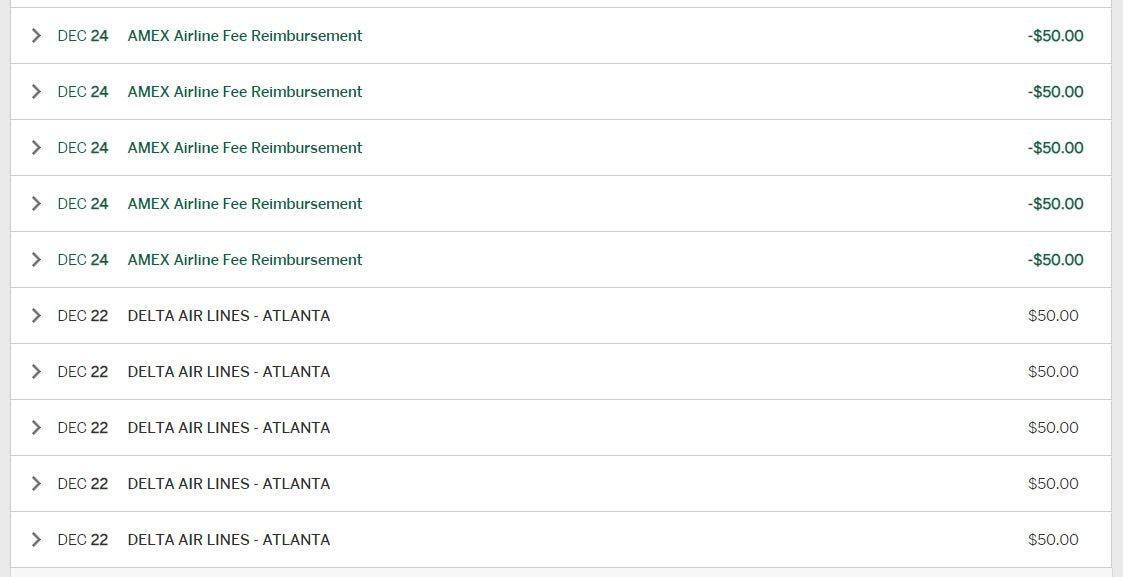Viewport: 1123px width, 577px height.
Task: Expand last AMEX Airline Fee Reimbursement row chevron
Action: coord(37,260)
